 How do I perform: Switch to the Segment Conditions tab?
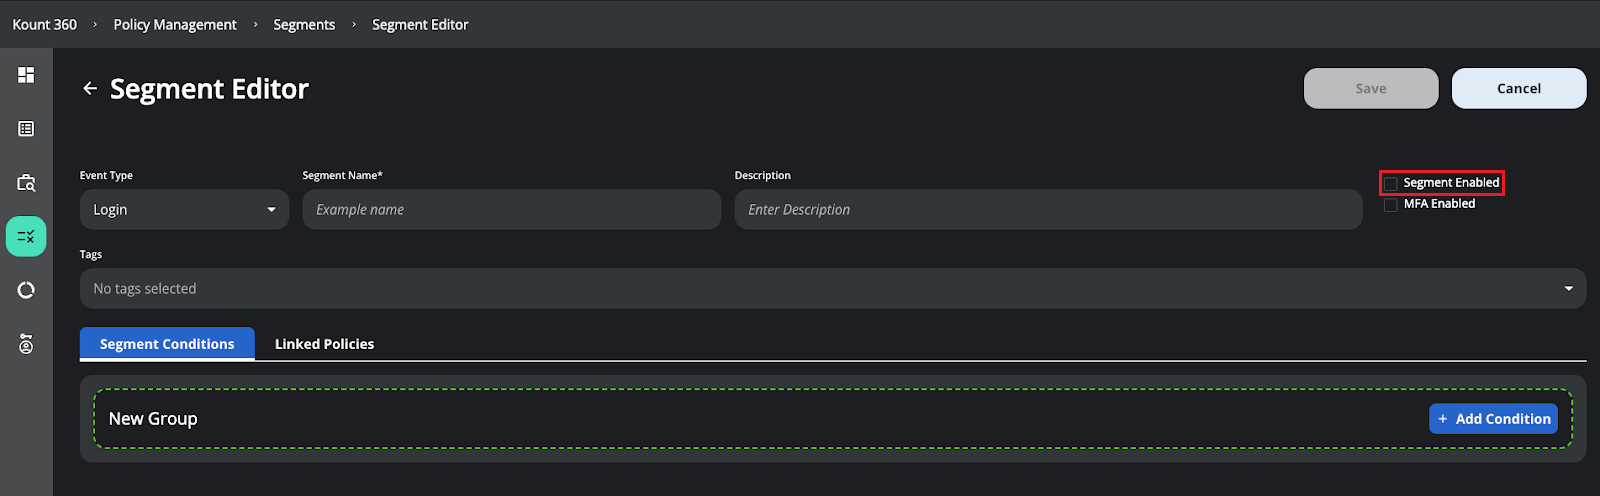tap(167, 344)
